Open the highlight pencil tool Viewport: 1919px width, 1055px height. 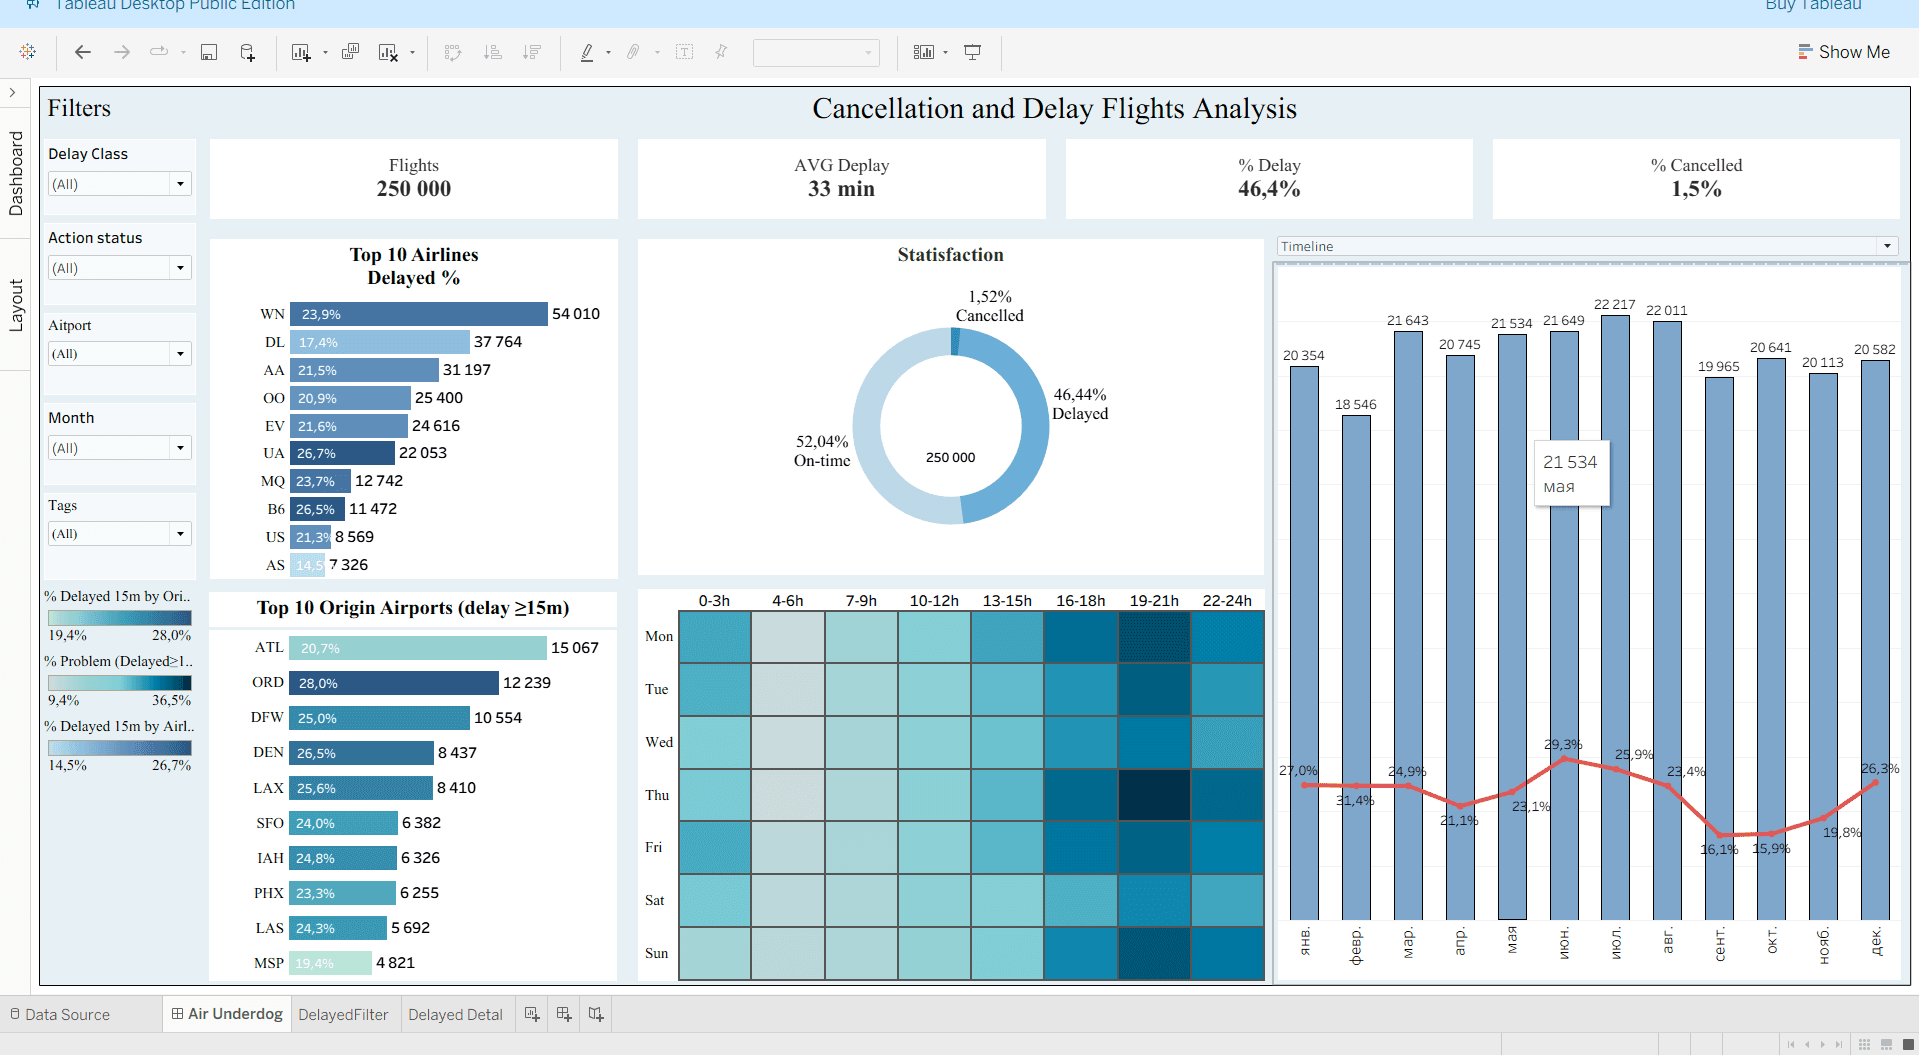coord(588,52)
